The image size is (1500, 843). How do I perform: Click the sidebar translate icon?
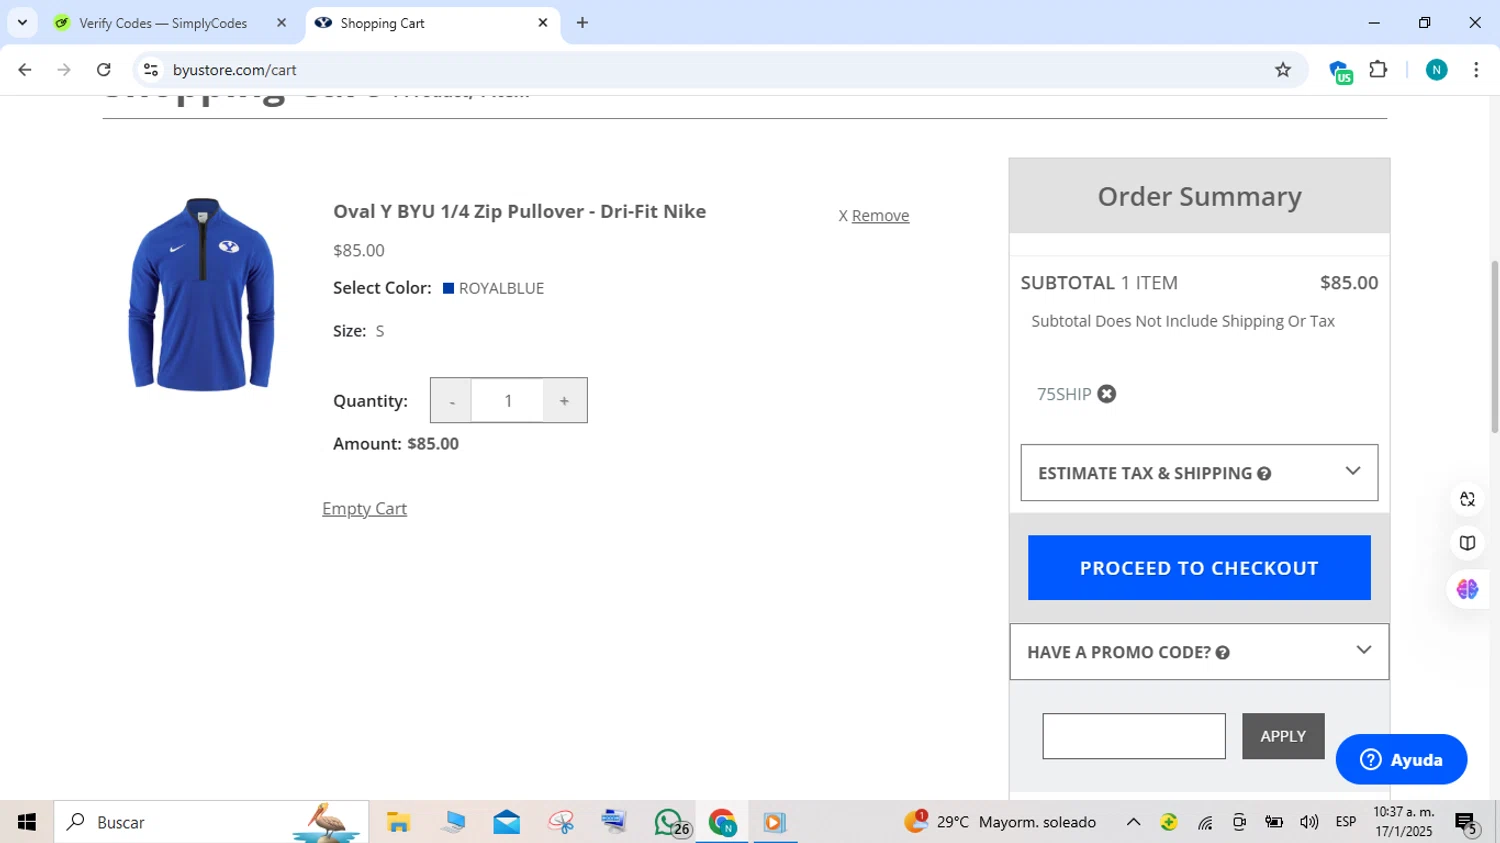pos(1467,499)
